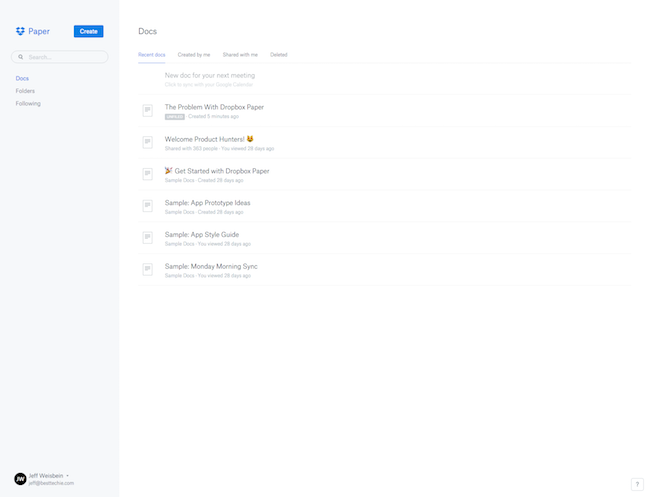Click the document icon beside The Problem With Dropbox Paper
Image resolution: width=650 pixels, height=497 pixels.
[147, 111]
